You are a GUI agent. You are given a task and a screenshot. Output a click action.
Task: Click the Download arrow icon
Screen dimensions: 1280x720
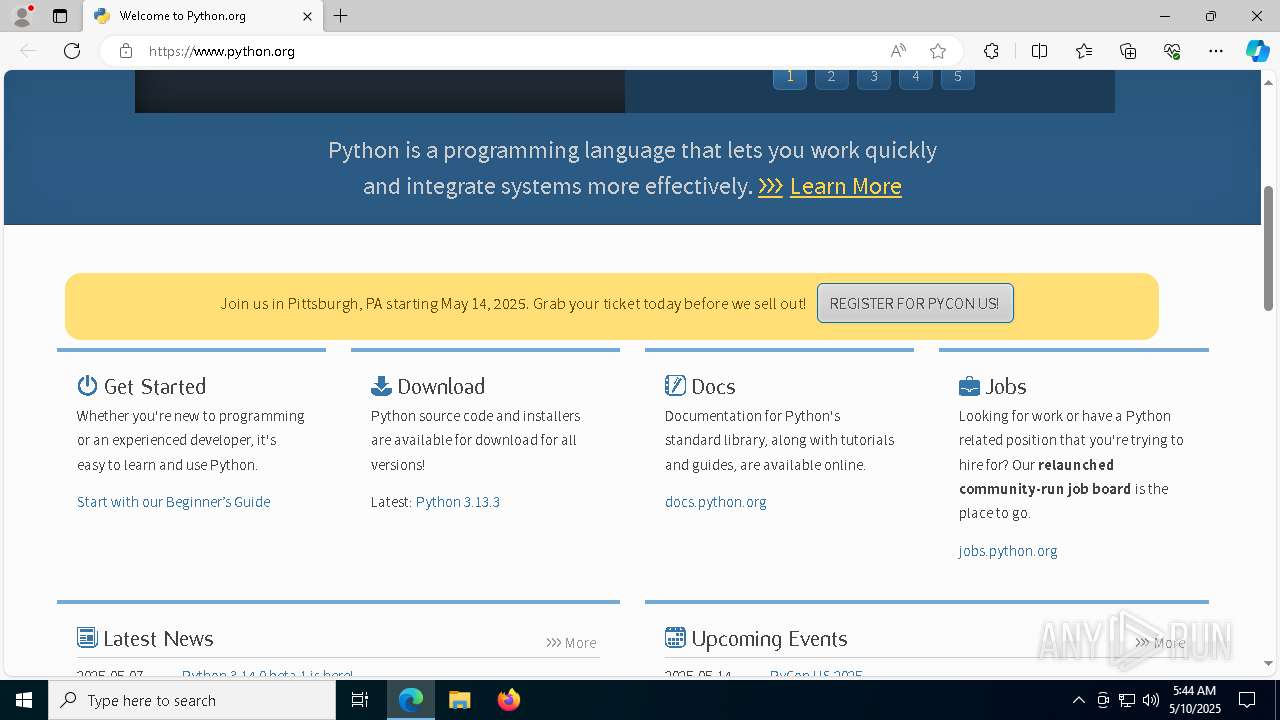[381, 386]
